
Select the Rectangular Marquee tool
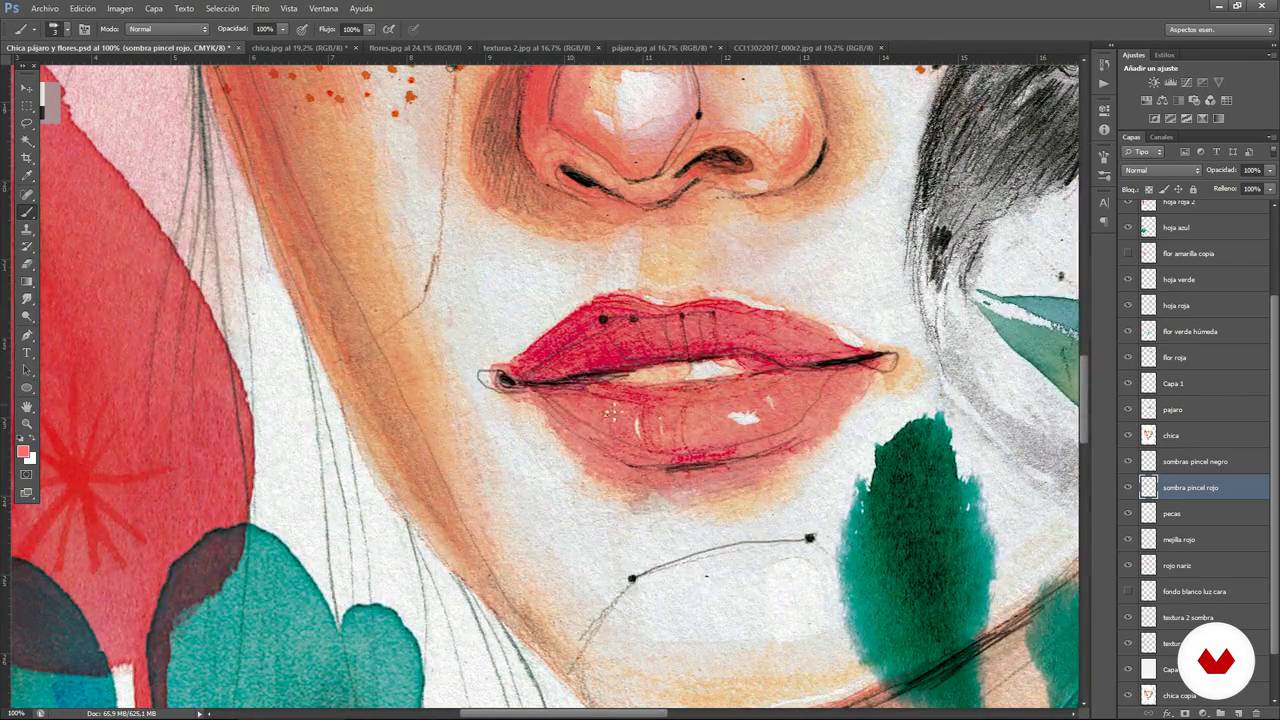coord(27,106)
